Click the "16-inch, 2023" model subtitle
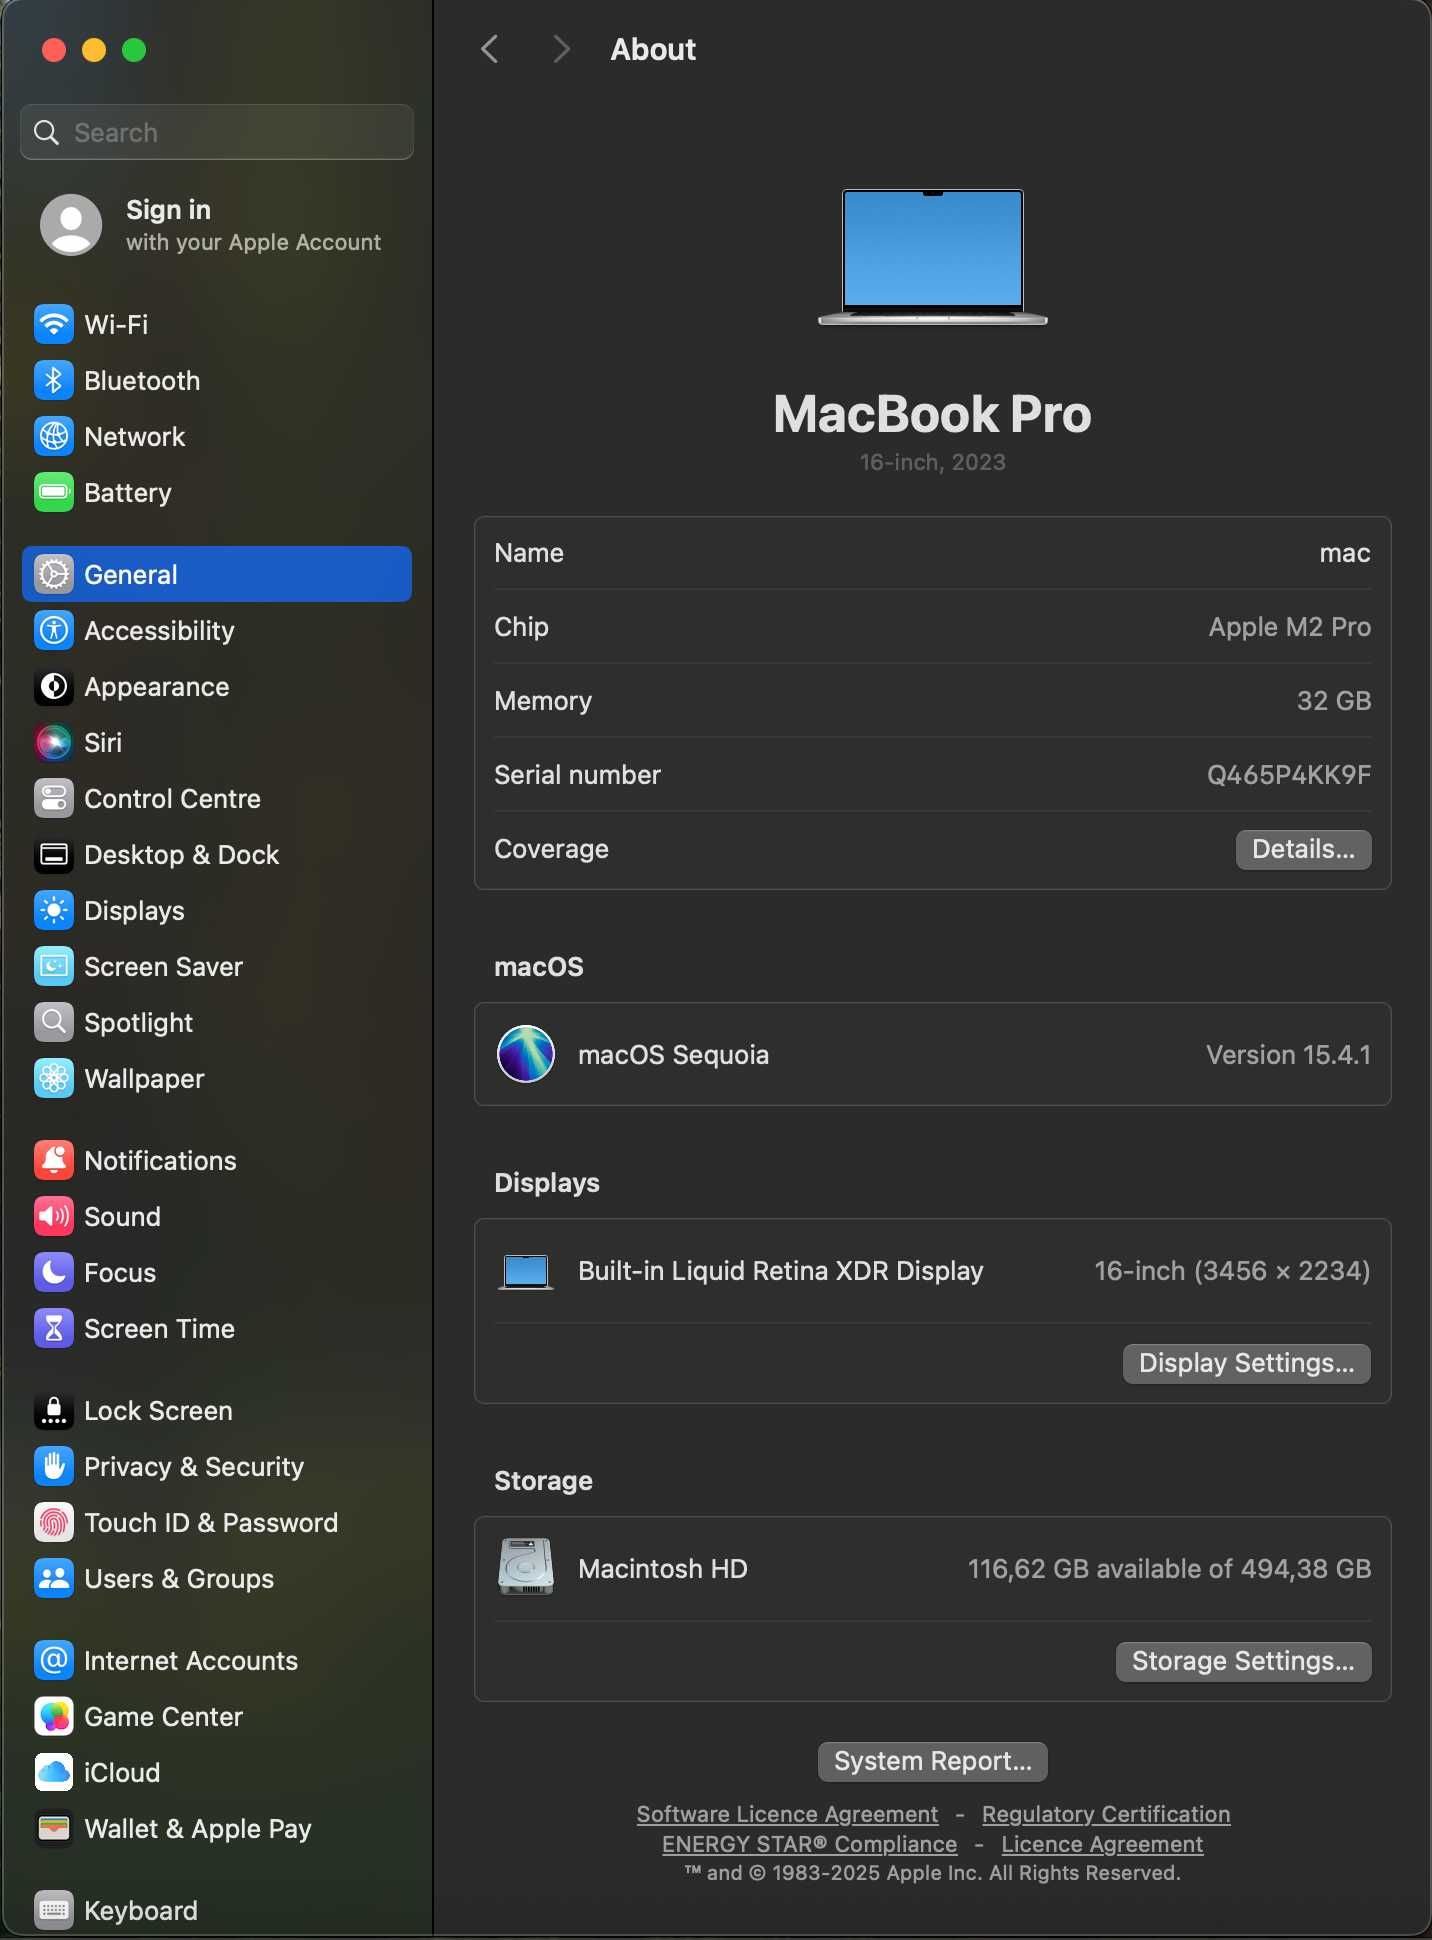This screenshot has width=1432, height=1940. click(x=932, y=462)
